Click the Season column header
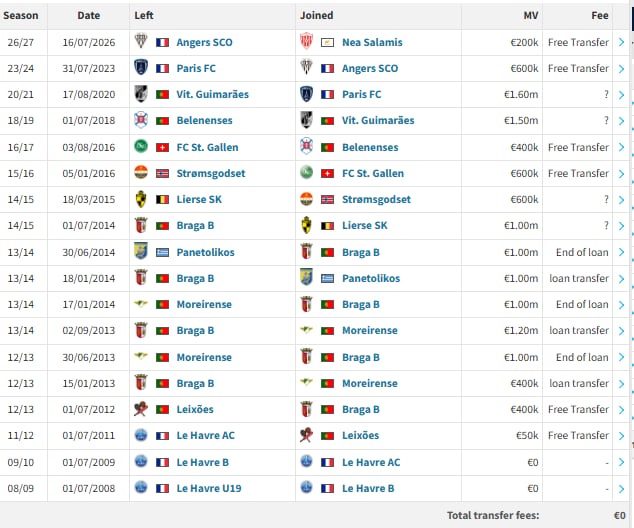This screenshot has width=634, height=528. [21, 15]
